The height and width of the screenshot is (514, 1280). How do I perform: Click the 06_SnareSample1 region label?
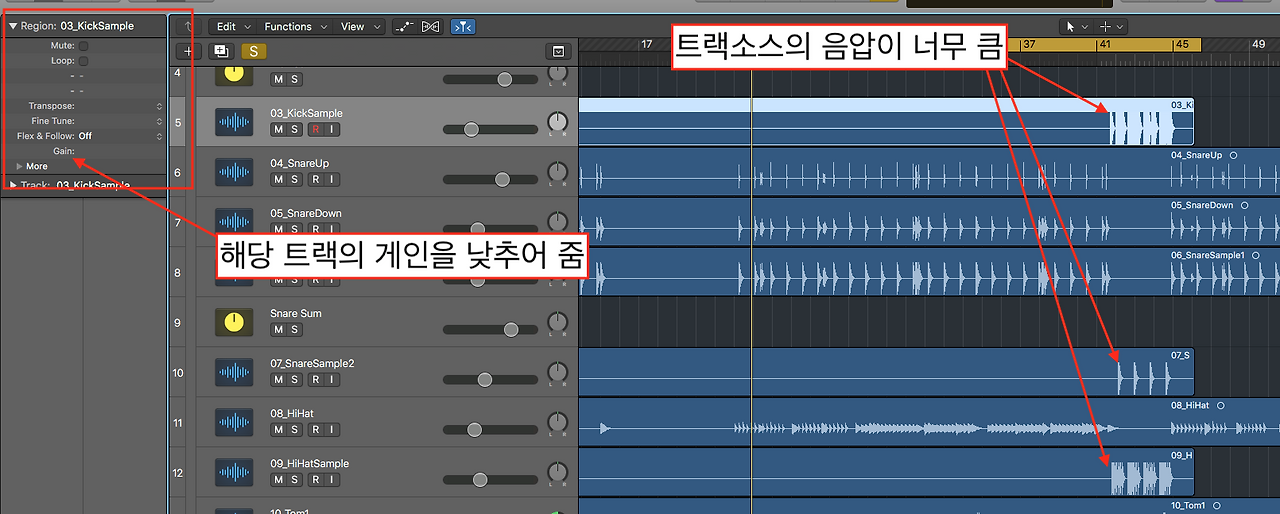tap(1208, 255)
